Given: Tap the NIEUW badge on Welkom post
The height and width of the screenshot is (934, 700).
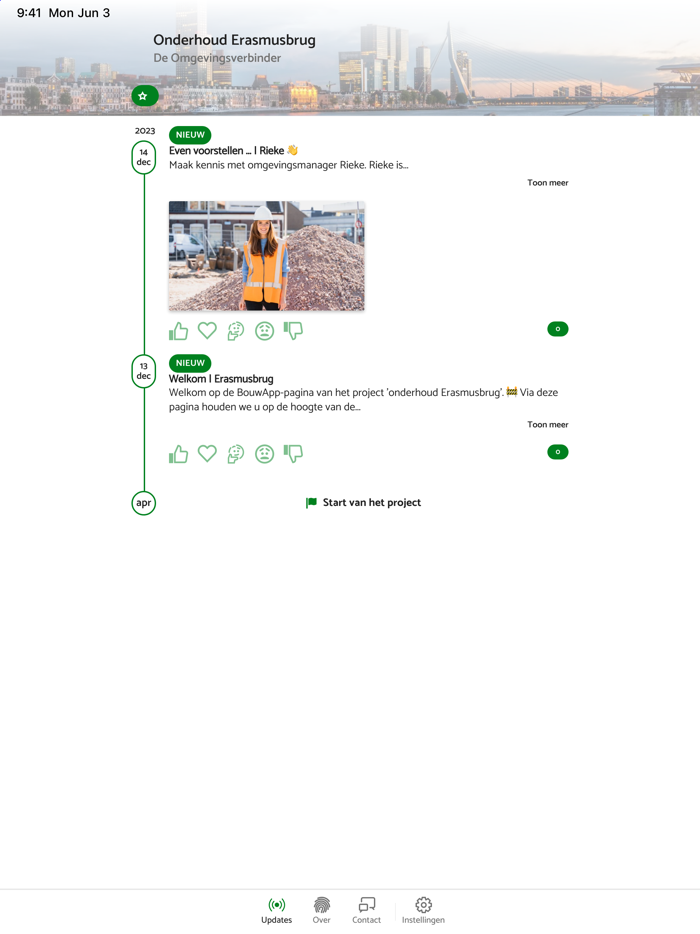Looking at the screenshot, I should 190,363.
